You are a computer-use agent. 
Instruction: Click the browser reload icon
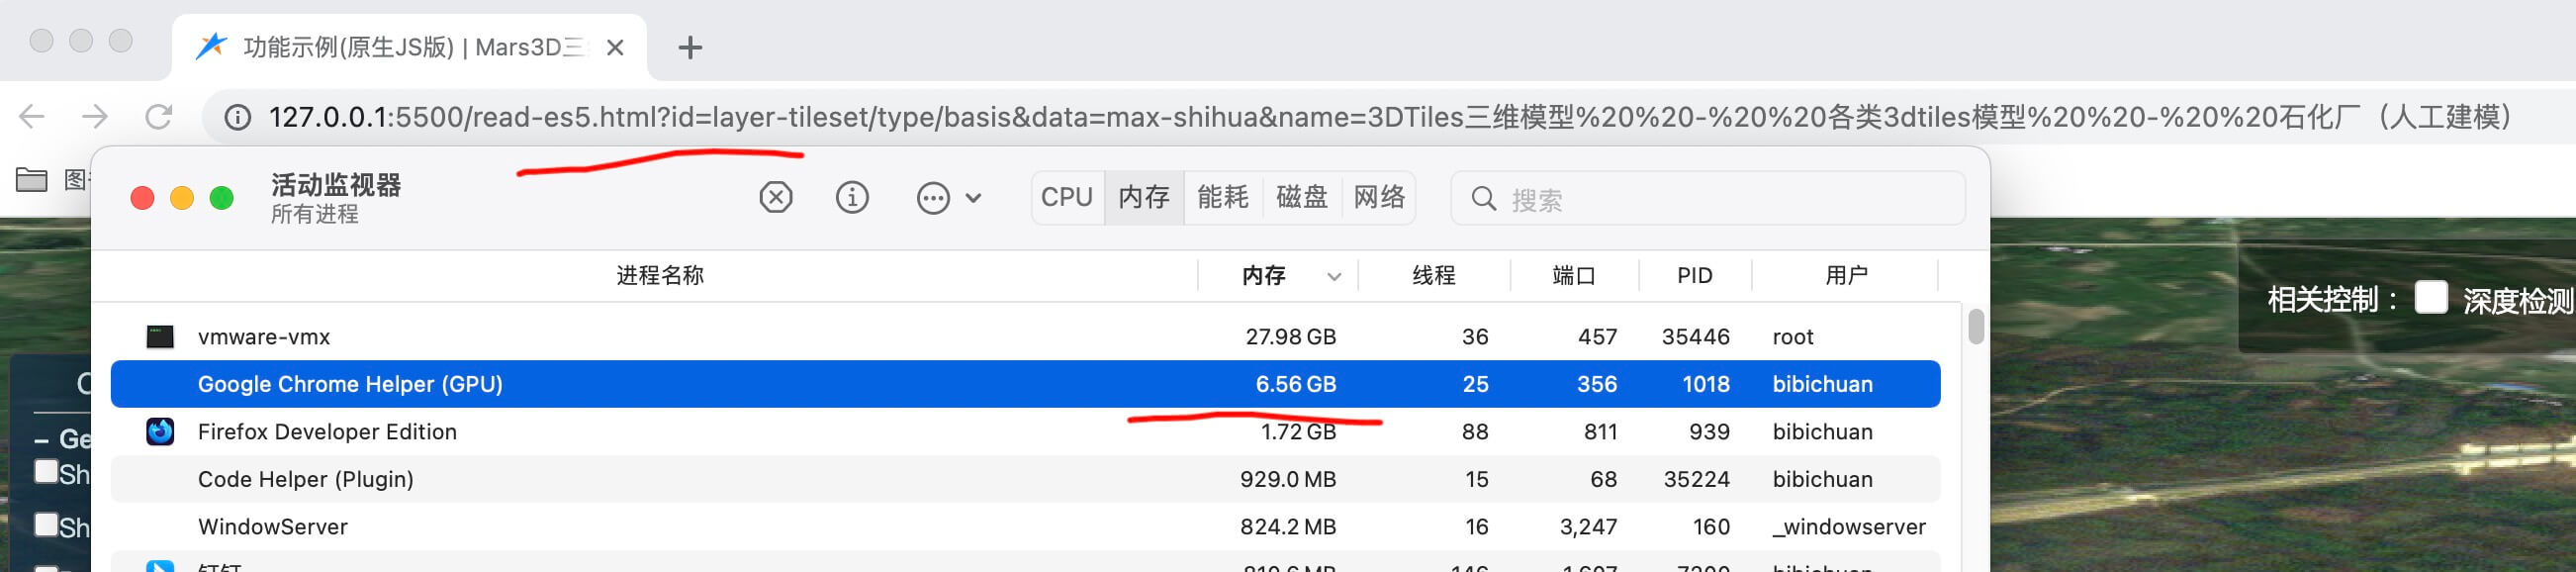[159, 117]
